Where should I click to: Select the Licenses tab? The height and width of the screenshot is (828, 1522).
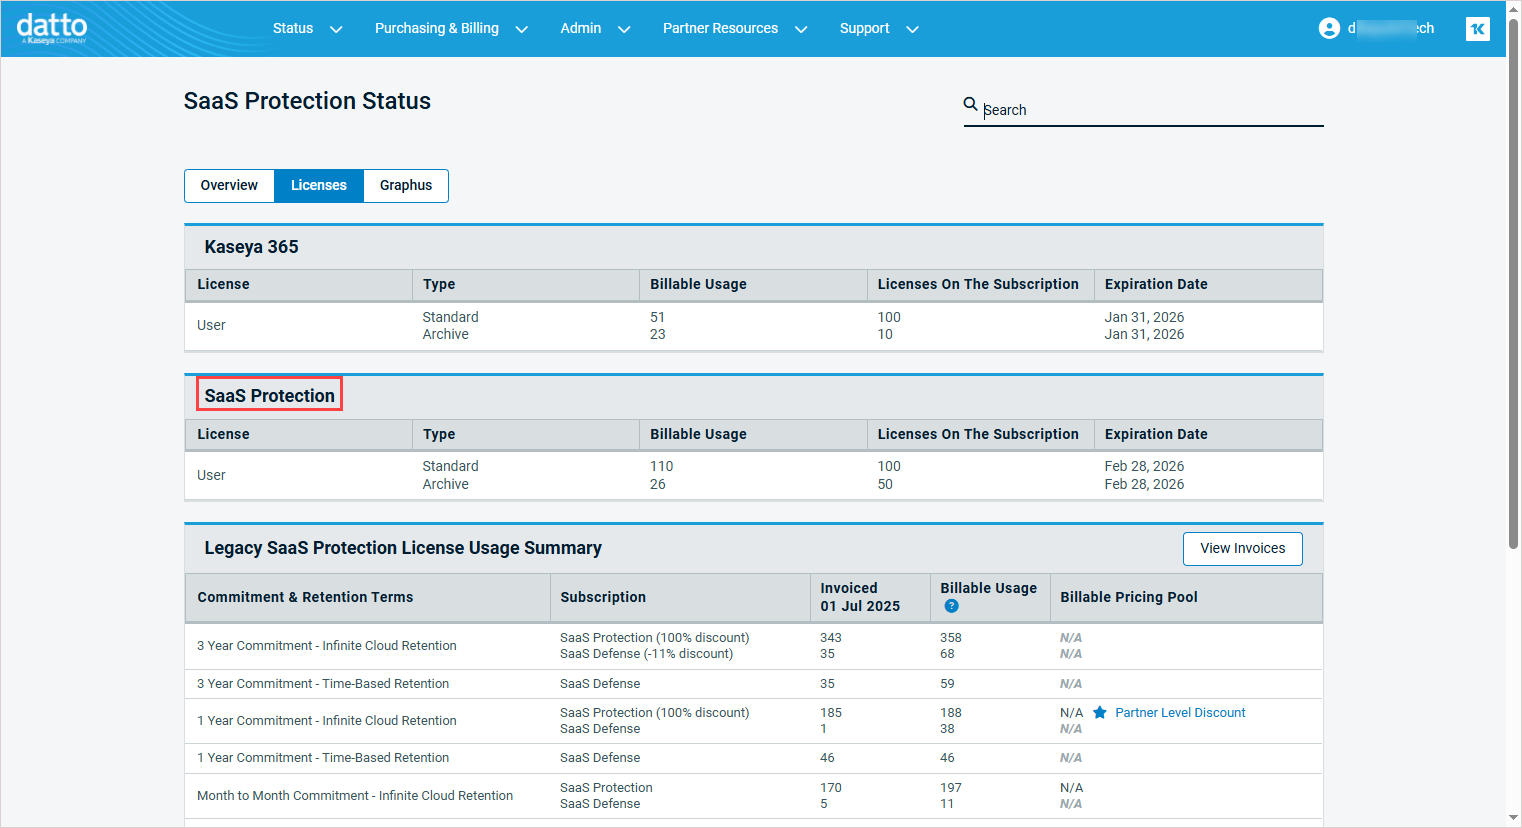(319, 186)
